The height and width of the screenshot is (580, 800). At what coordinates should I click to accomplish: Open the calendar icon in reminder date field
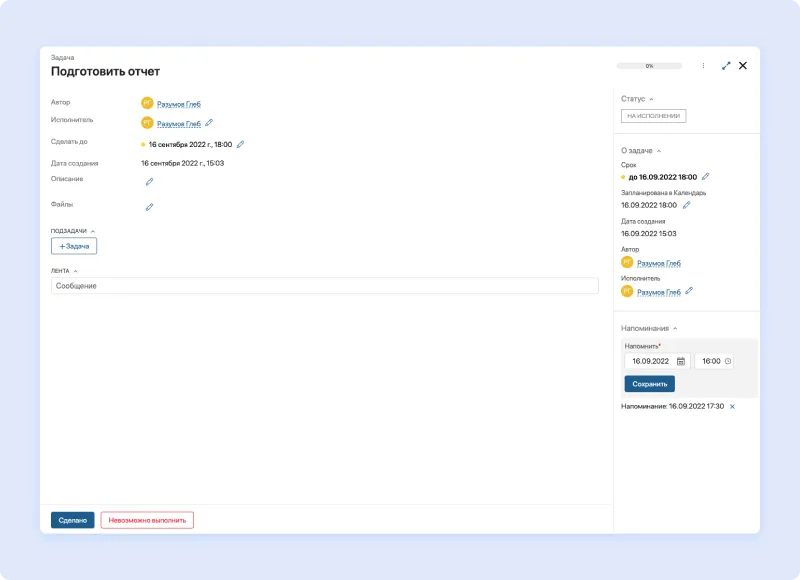click(680, 361)
